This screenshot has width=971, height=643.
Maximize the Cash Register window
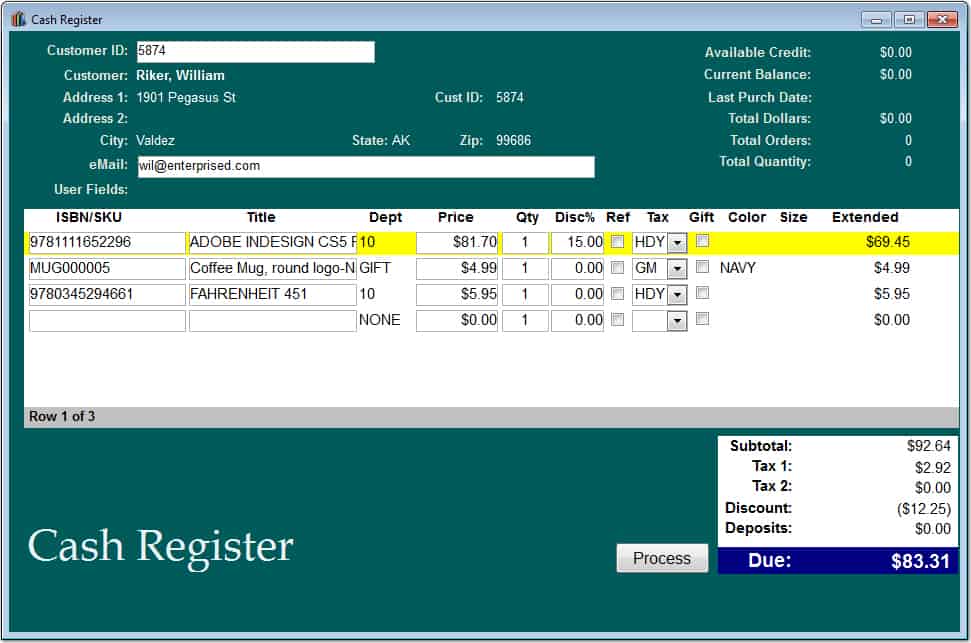click(908, 20)
